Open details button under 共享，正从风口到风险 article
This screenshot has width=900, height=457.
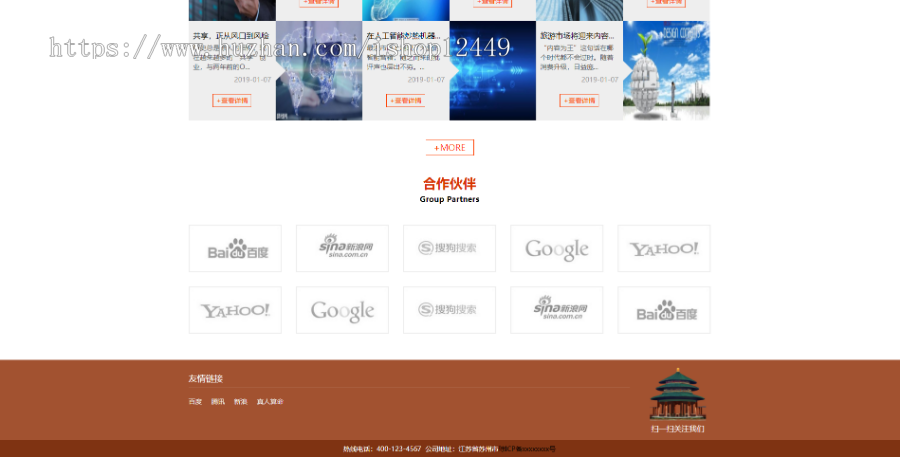[x=232, y=100]
